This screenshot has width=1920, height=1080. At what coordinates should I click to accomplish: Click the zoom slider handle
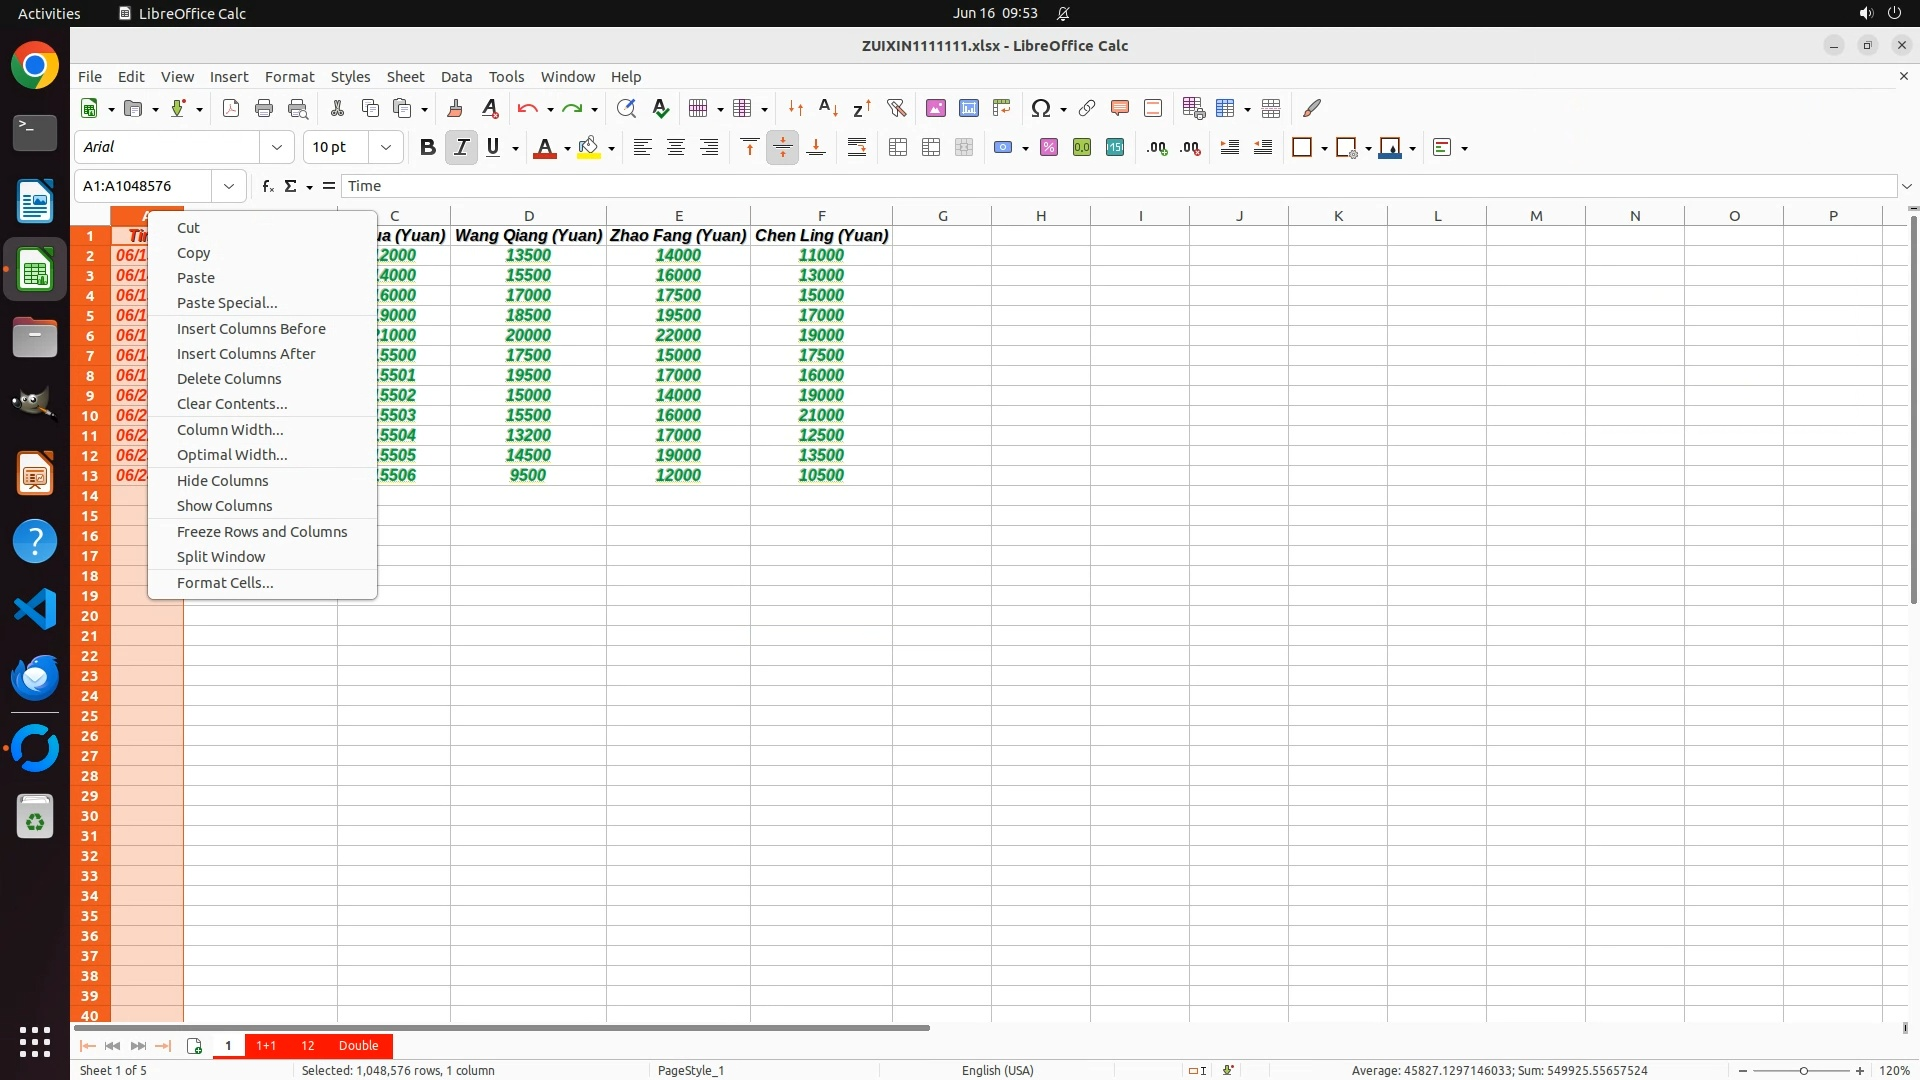(1803, 1070)
